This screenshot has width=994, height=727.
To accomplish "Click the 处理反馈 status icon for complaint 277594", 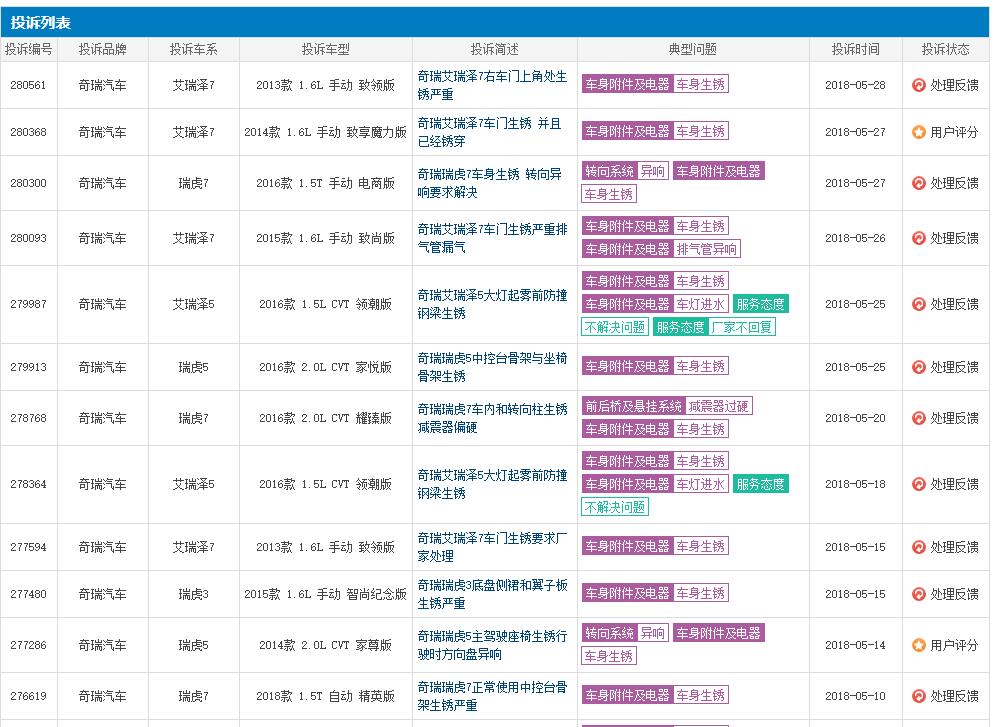I will tap(919, 547).
